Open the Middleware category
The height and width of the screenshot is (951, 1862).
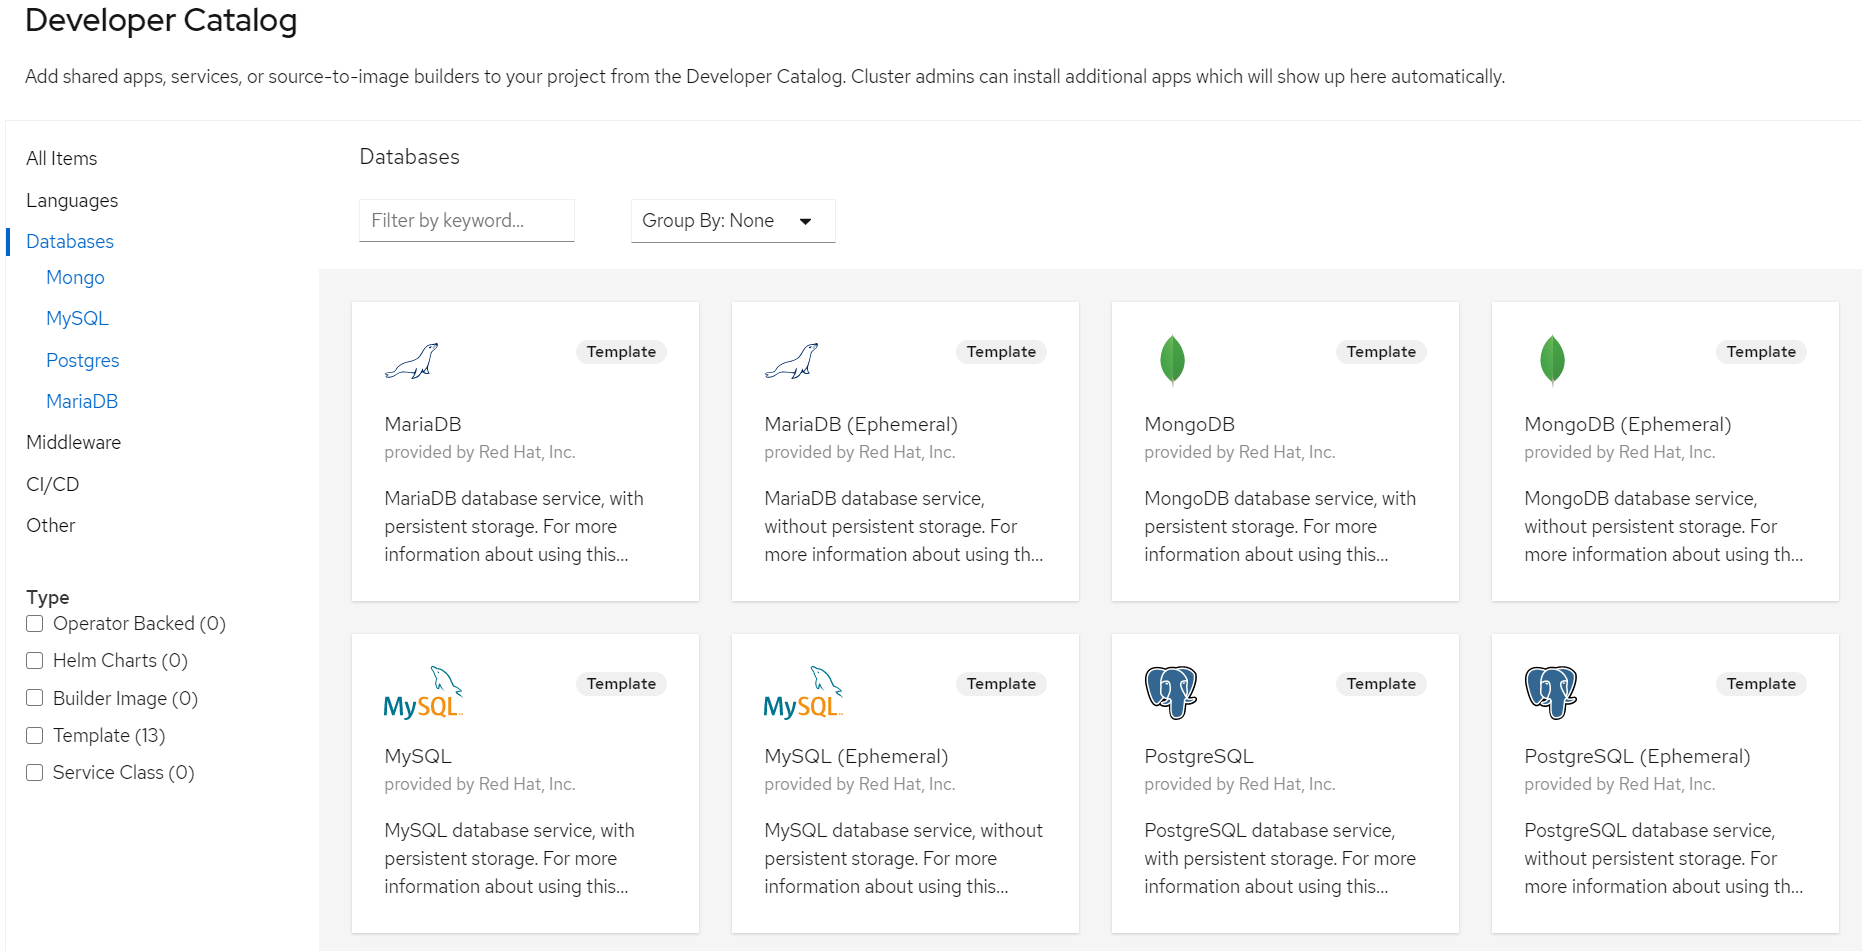[x=73, y=442]
